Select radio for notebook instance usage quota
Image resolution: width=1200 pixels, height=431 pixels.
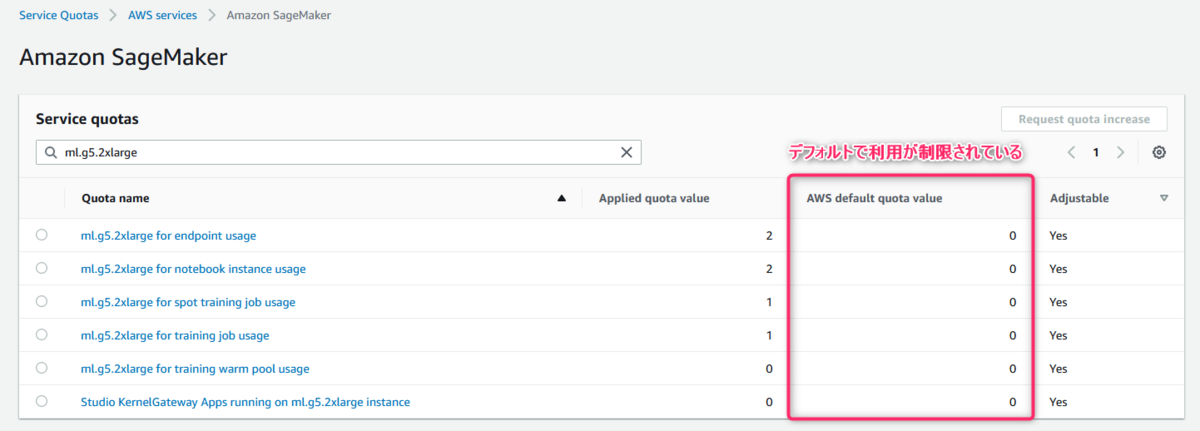pyautogui.click(x=41, y=268)
